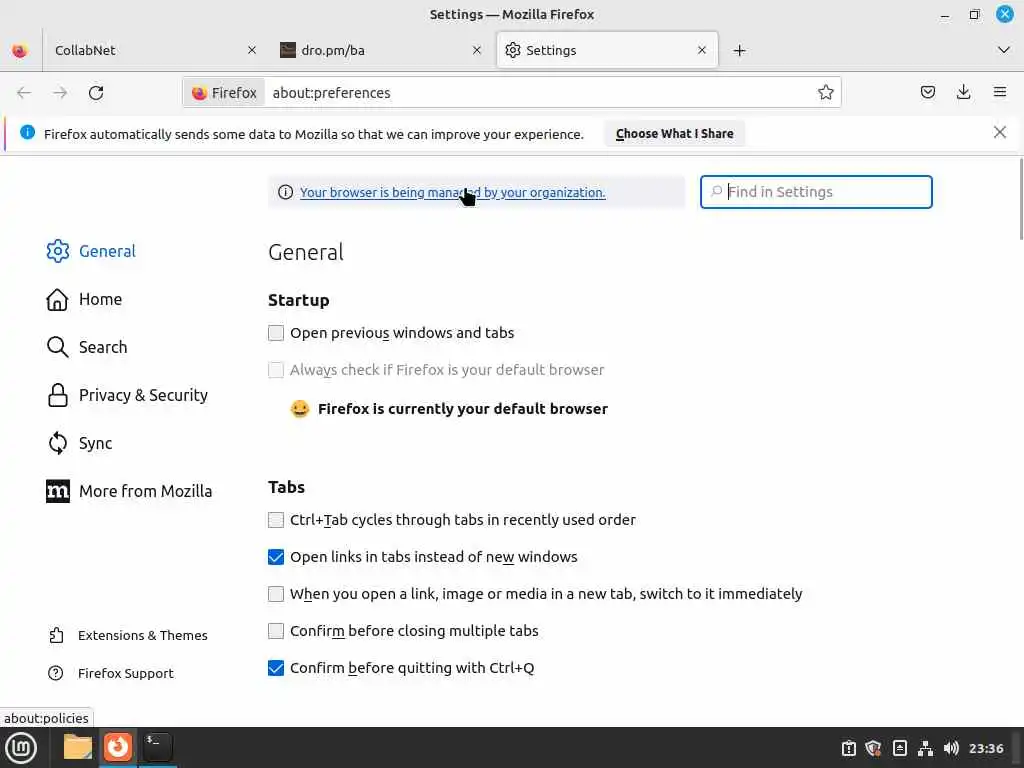
Task: Enable Open previous windows and tabs
Action: [x=276, y=333]
